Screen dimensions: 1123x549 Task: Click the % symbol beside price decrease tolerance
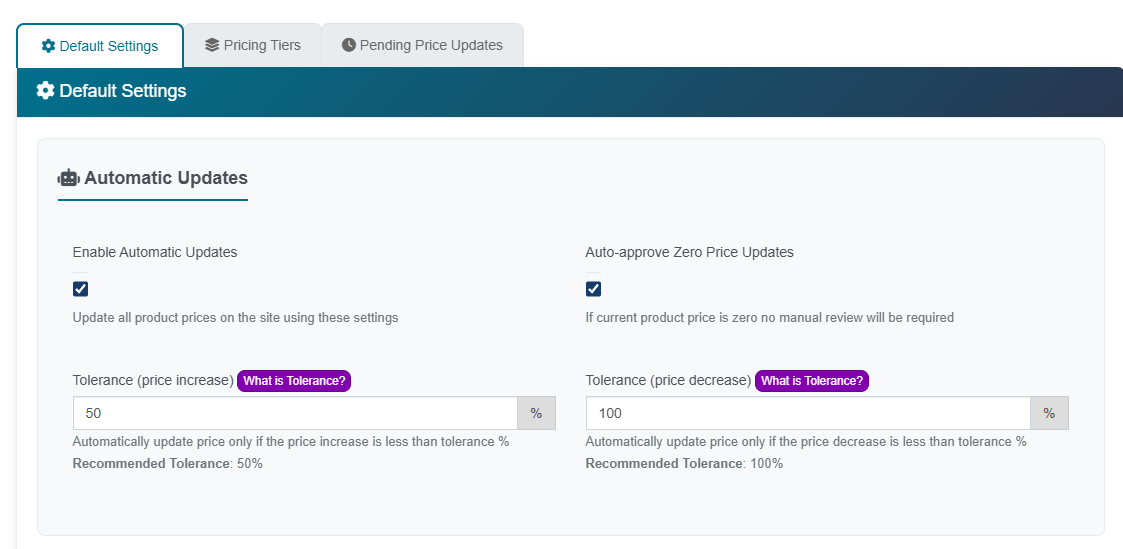1049,413
